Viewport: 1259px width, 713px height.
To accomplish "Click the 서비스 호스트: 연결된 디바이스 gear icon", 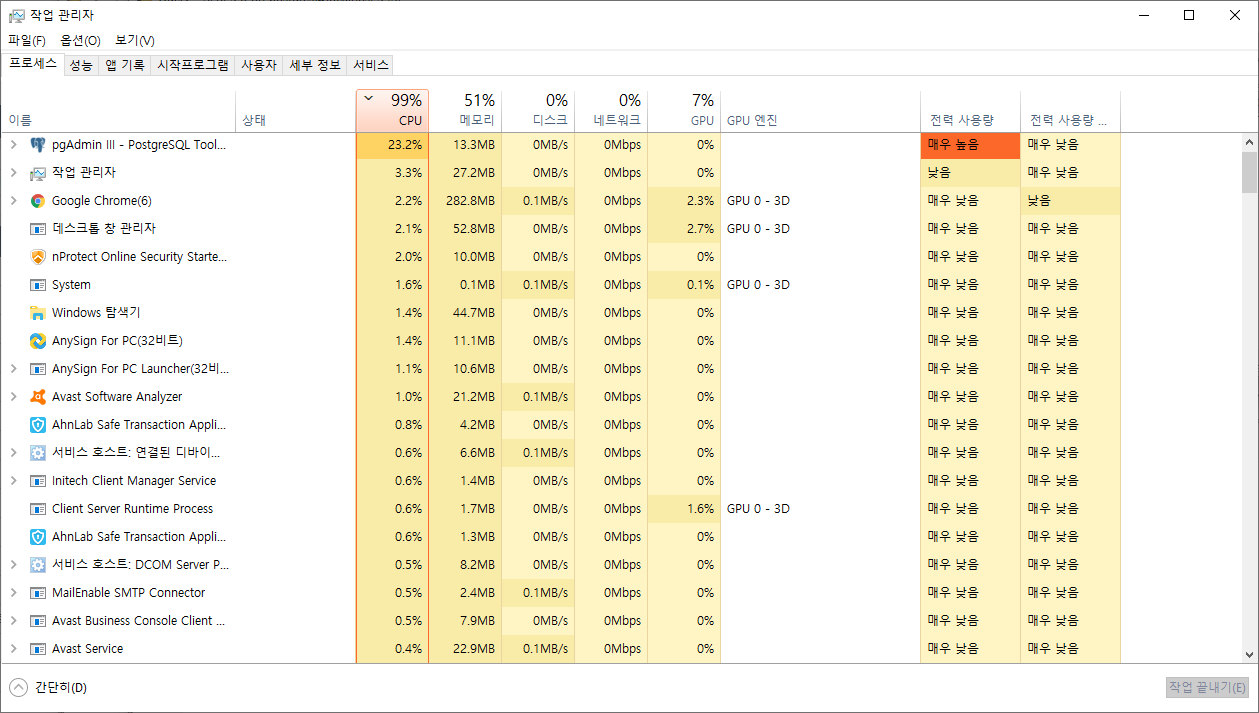I will pos(38,453).
